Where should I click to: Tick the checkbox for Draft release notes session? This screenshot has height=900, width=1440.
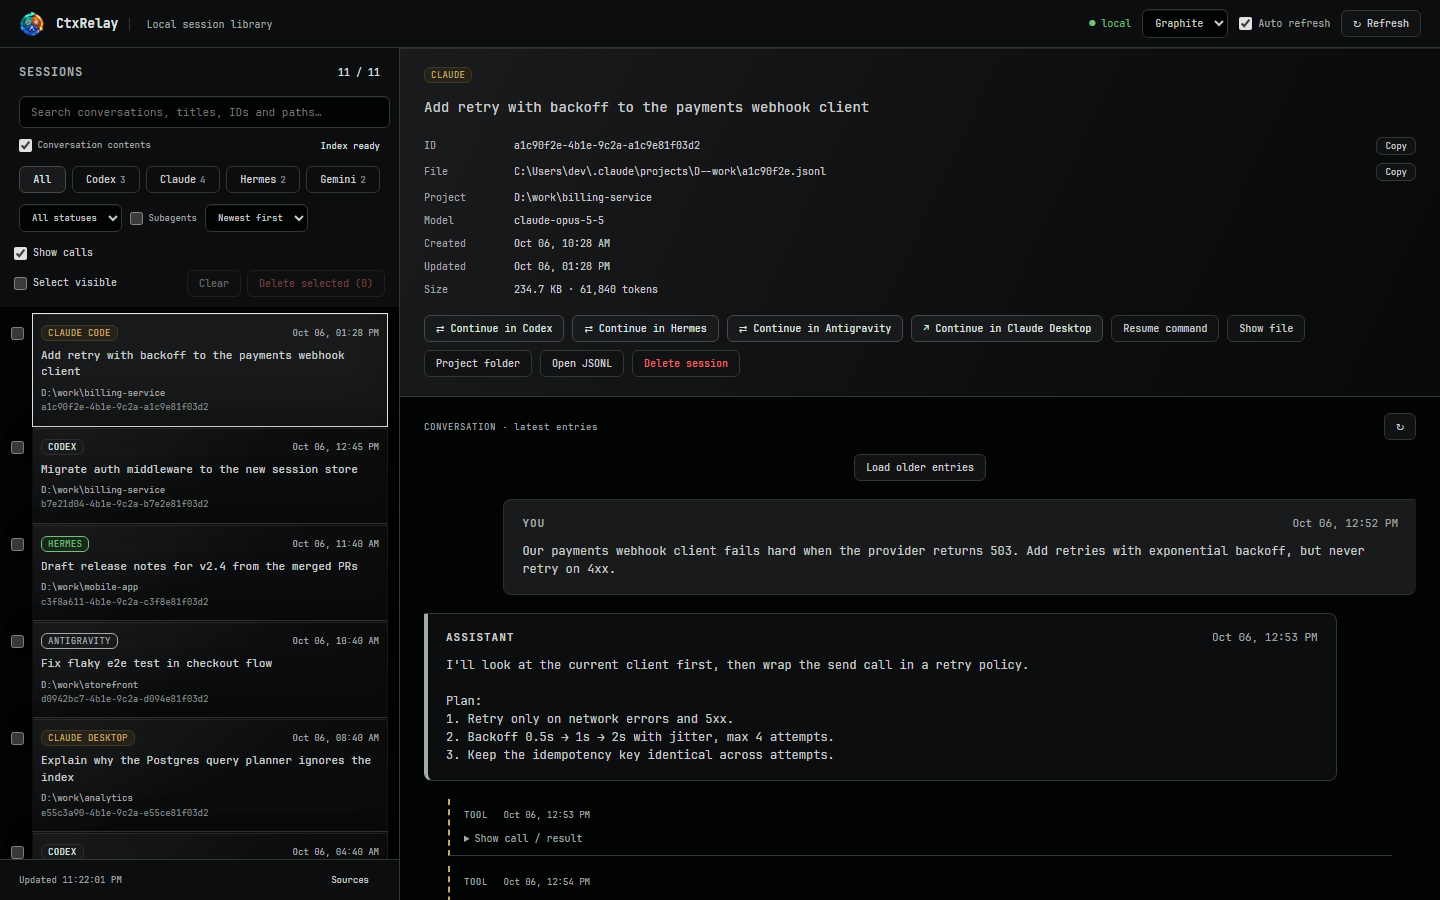[x=18, y=544]
